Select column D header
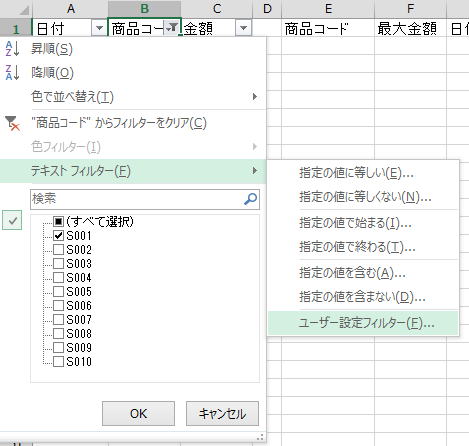The height and width of the screenshot is (446, 469). pyautogui.click(x=267, y=9)
